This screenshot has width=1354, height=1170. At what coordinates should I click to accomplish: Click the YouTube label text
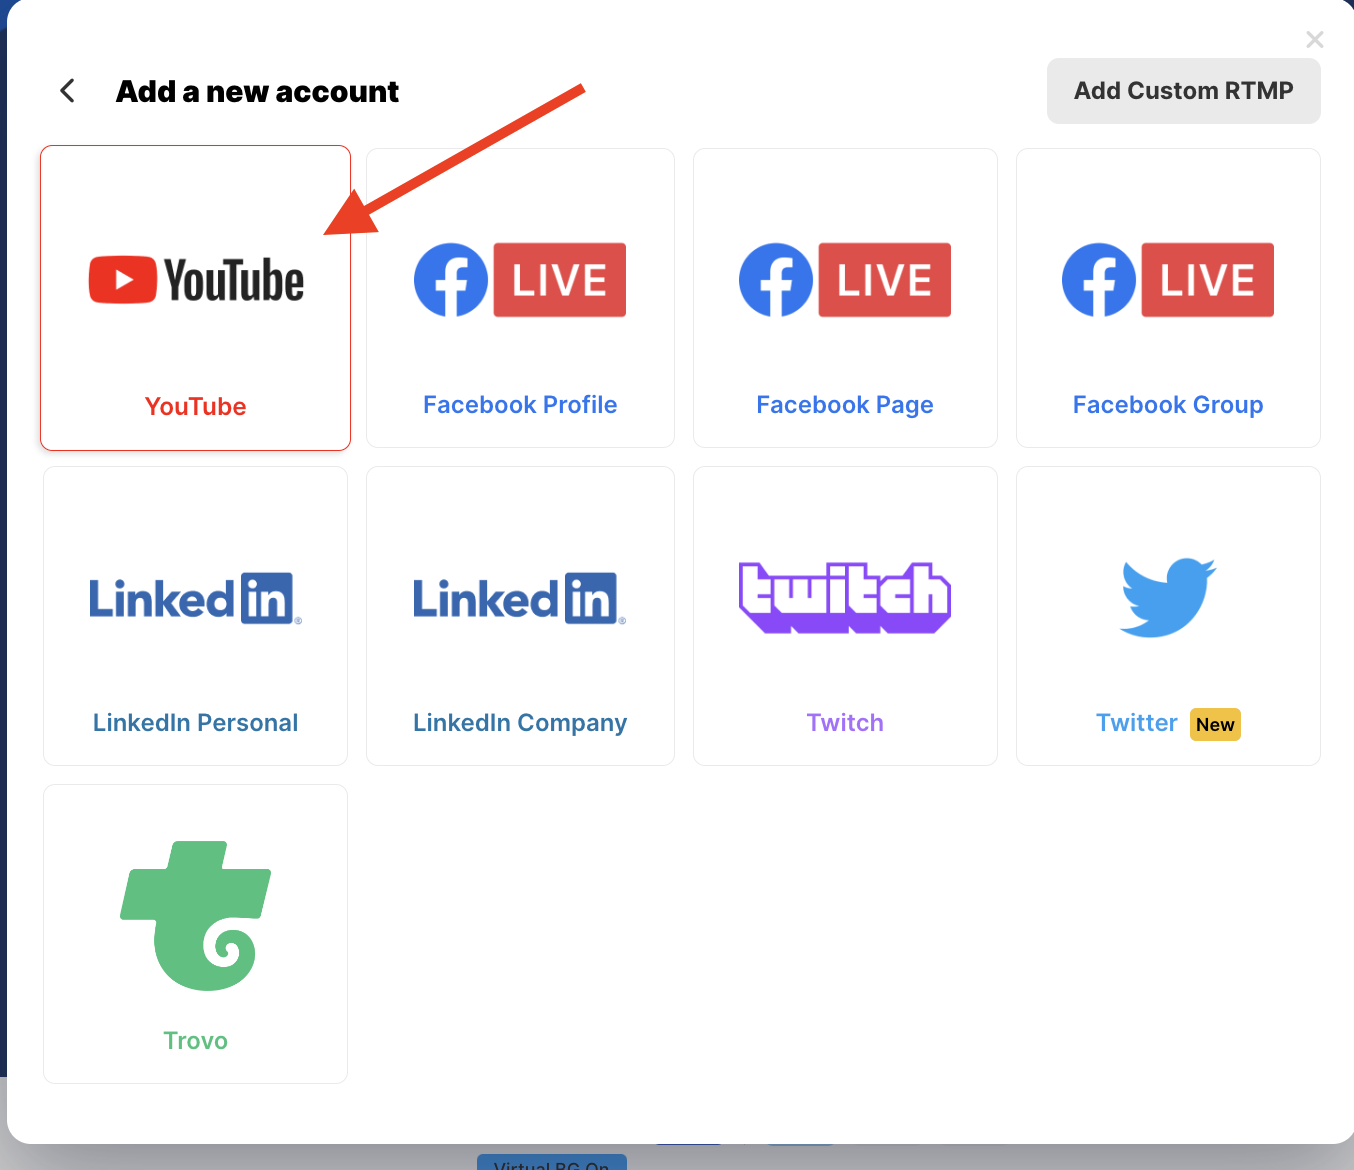tap(196, 407)
